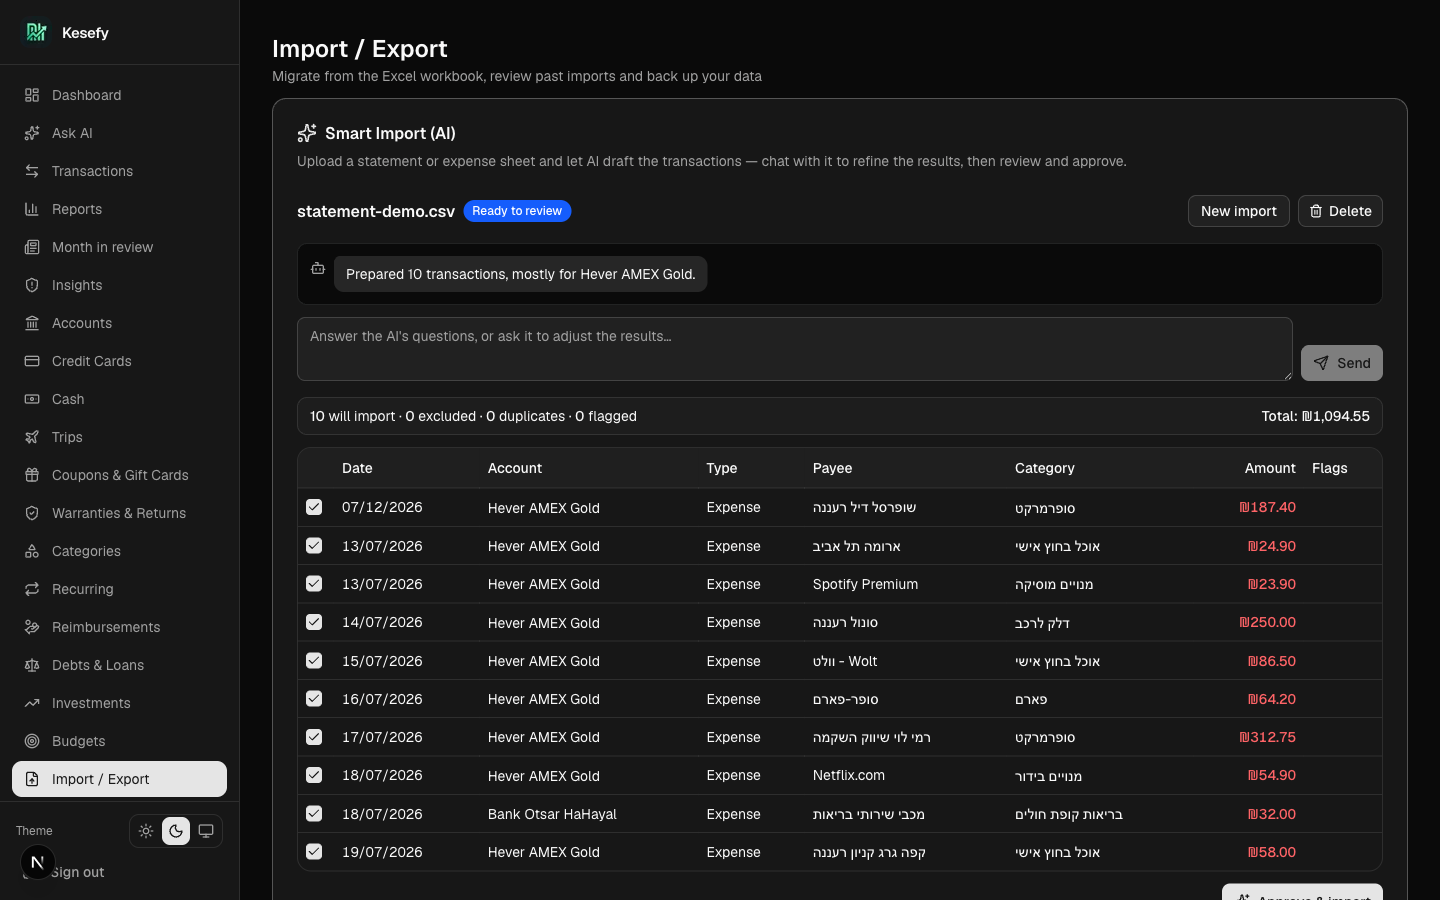Click the Trips airplane icon
Viewport: 1440px width, 900px height.
click(x=32, y=437)
